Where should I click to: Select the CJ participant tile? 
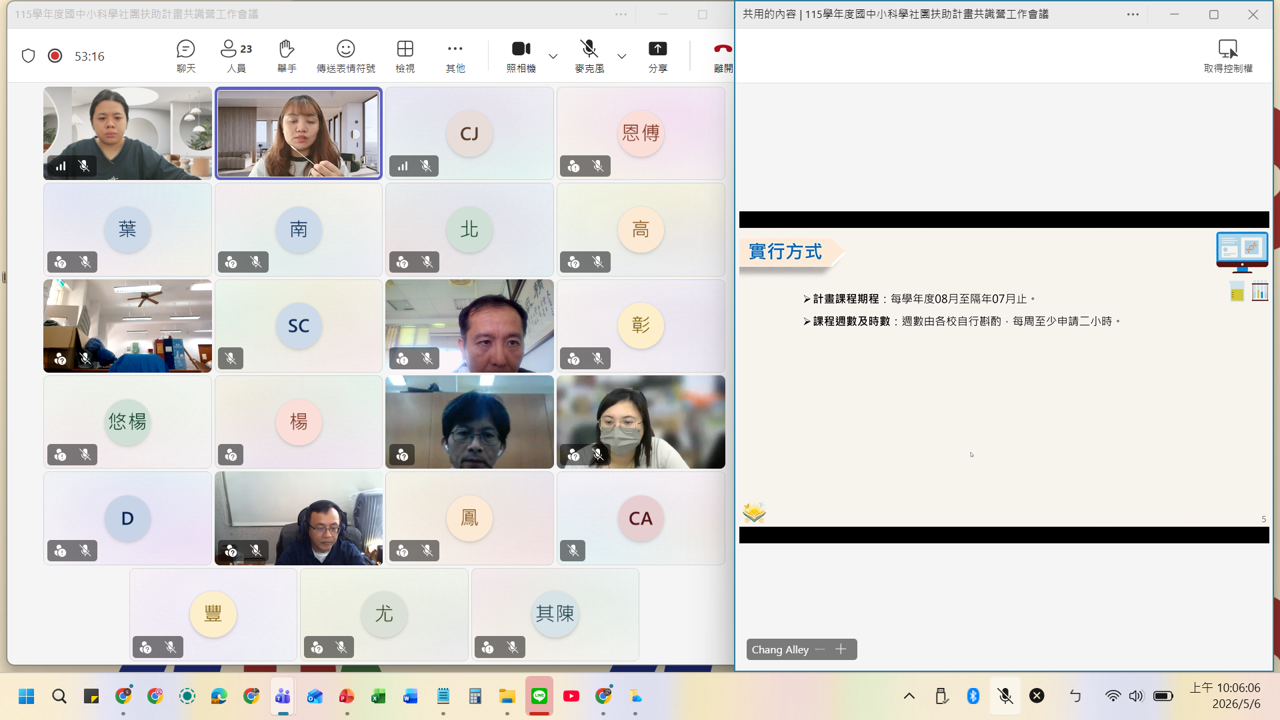(469, 133)
